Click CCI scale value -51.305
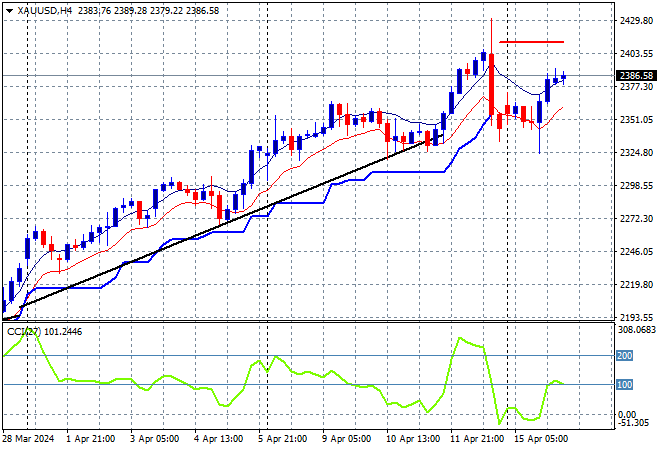Viewport: 660px width, 450px height. pos(634,423)
